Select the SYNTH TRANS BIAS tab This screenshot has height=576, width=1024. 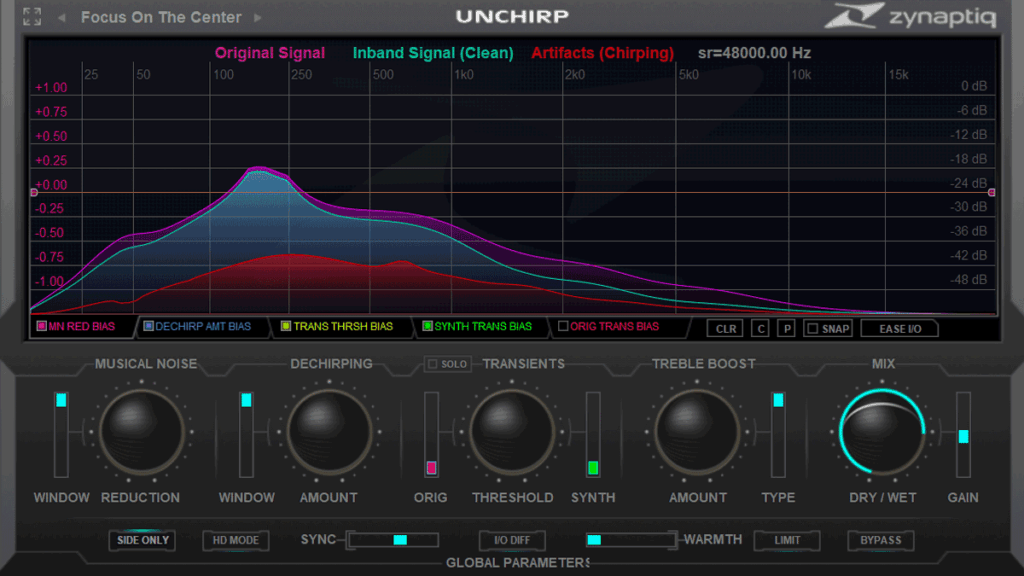(482, 327)
